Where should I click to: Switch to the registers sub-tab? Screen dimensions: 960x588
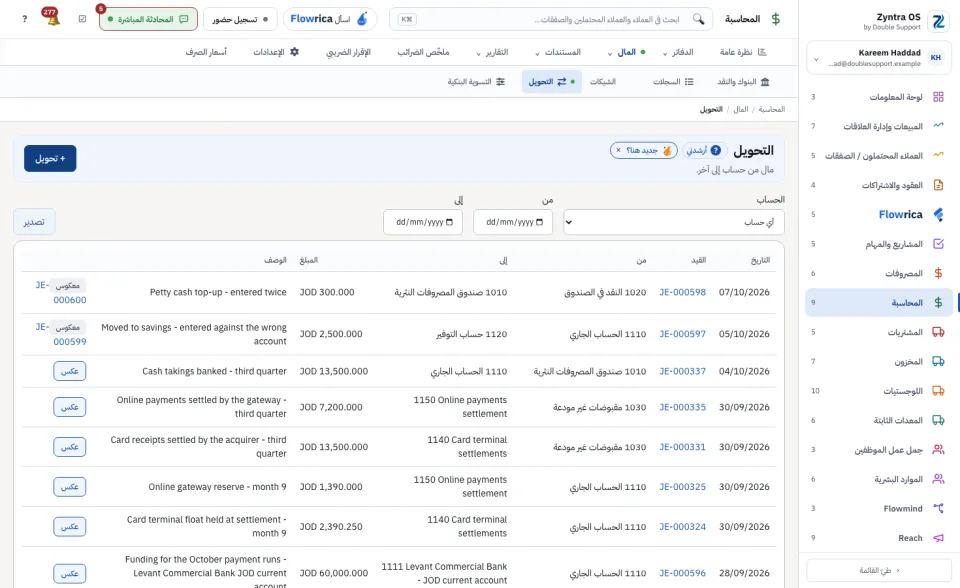coord(673,81)
